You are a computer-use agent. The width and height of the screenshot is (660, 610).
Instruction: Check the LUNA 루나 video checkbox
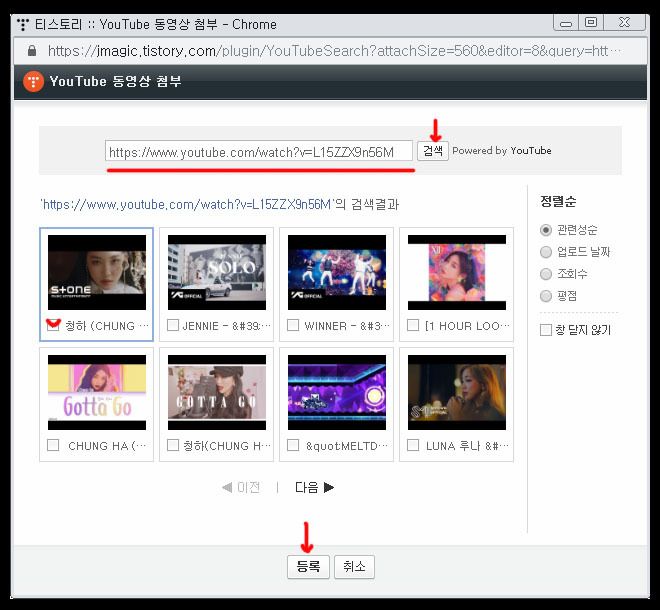coord(413,445)
